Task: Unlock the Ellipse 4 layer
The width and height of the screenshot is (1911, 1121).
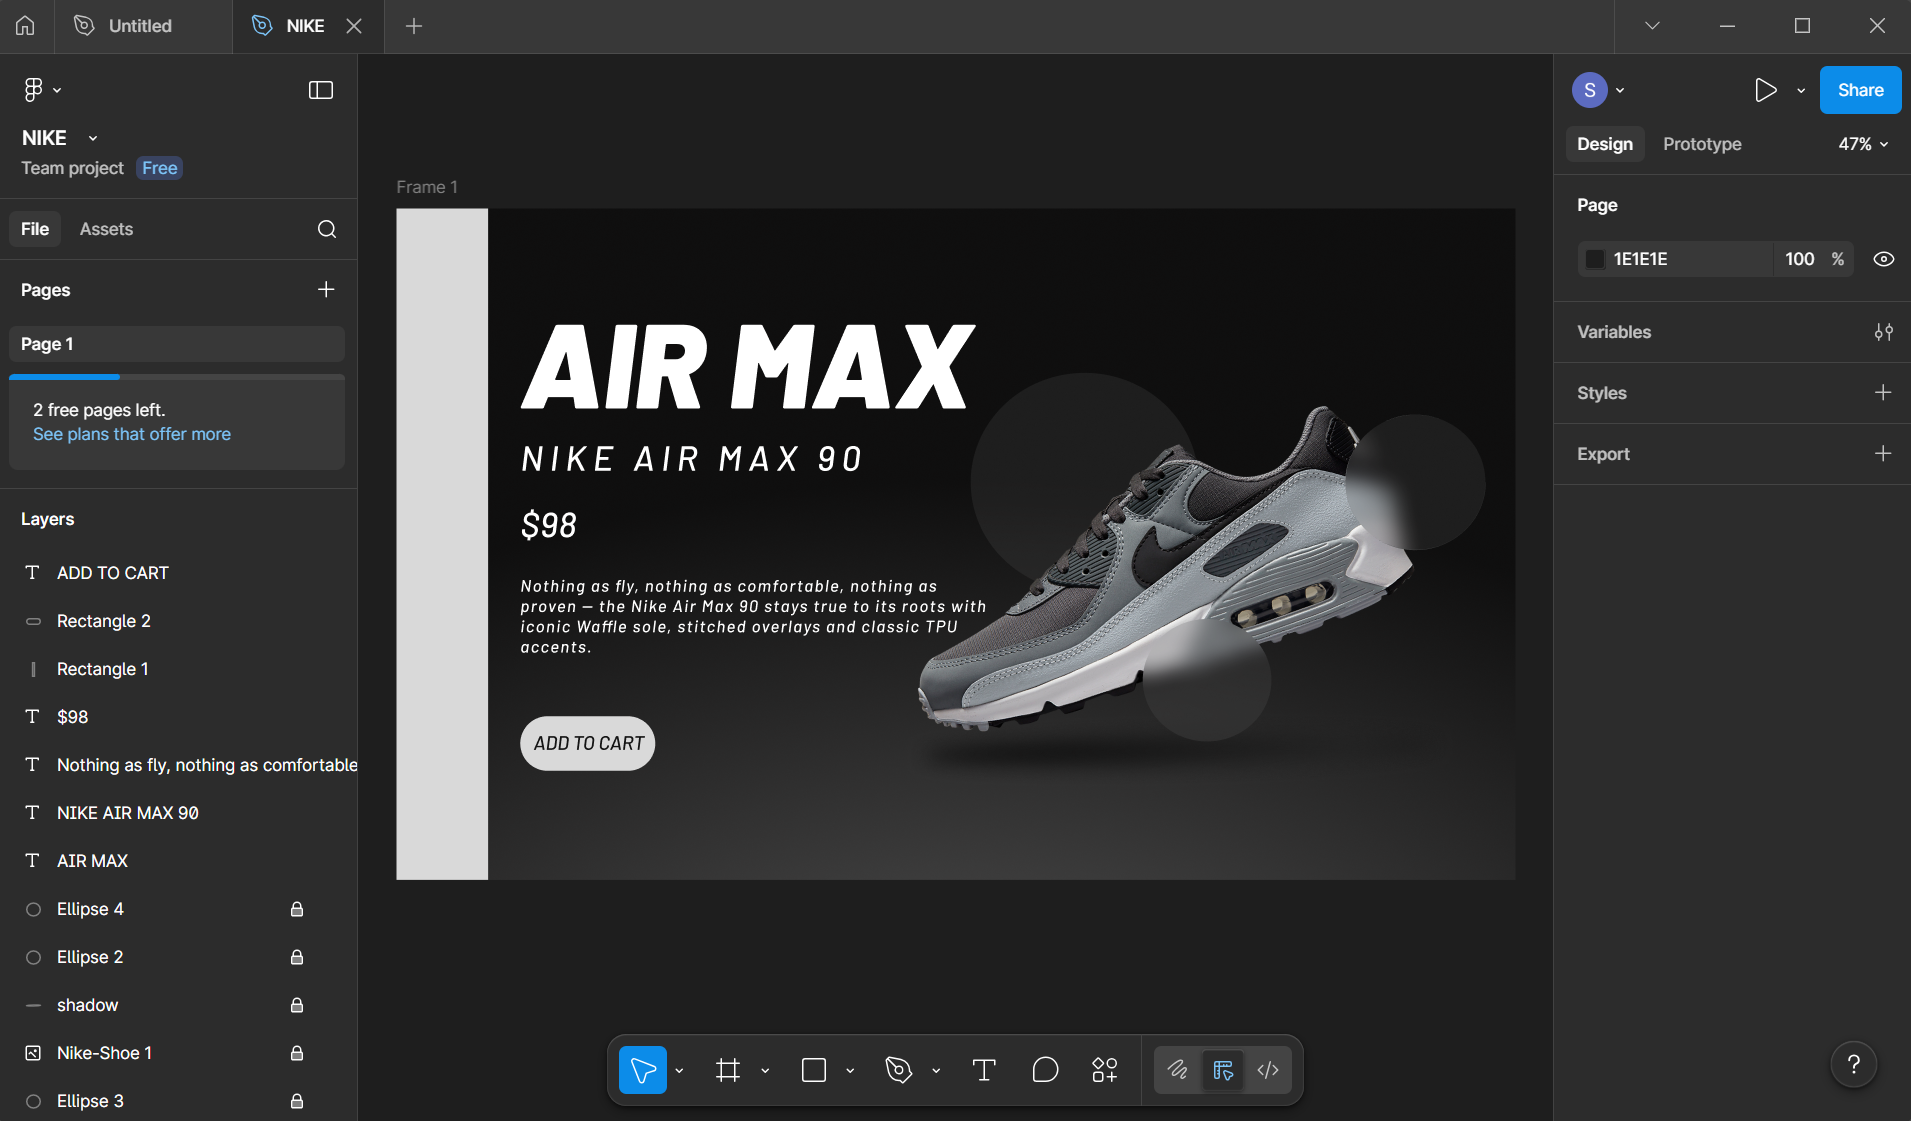Action: pos(297,909)
